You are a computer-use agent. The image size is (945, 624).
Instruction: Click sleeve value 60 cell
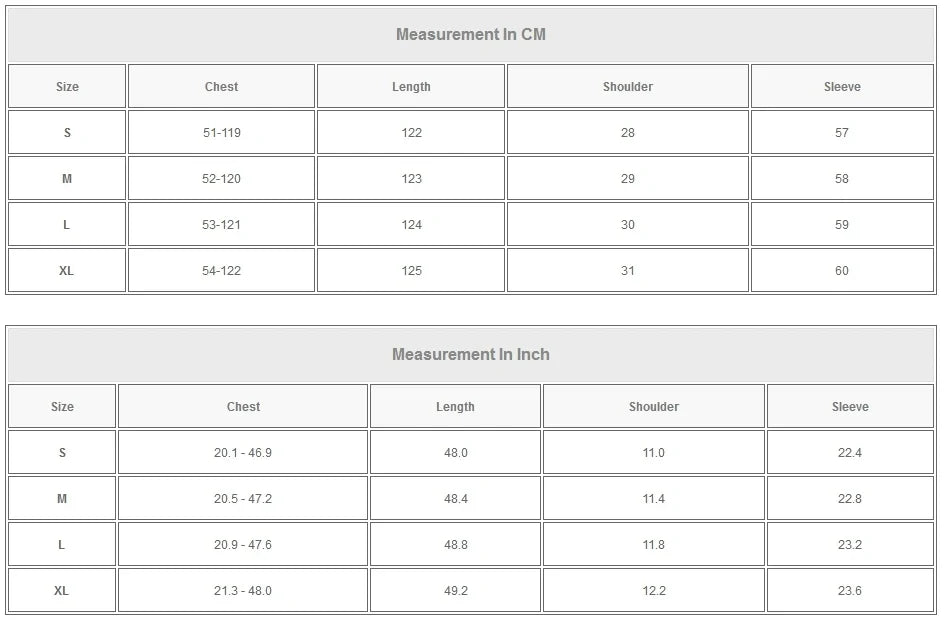(x=842, y=271)
